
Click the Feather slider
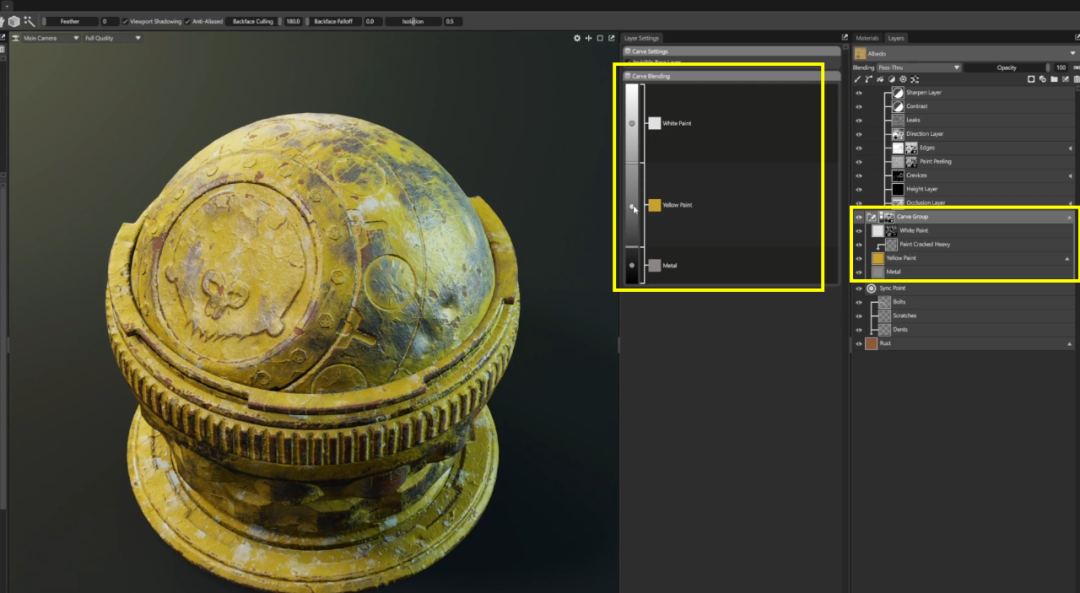click(70, 21)
